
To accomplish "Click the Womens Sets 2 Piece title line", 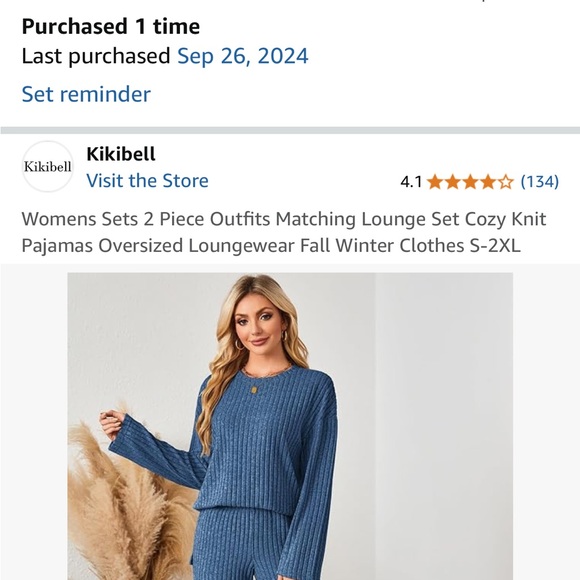I will 284,219.
